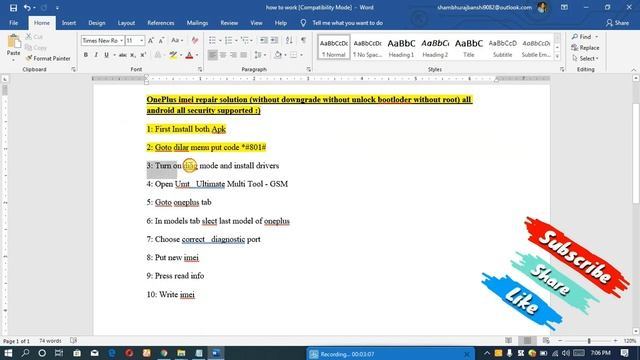Apply the Subtitle style

point(502,48)
